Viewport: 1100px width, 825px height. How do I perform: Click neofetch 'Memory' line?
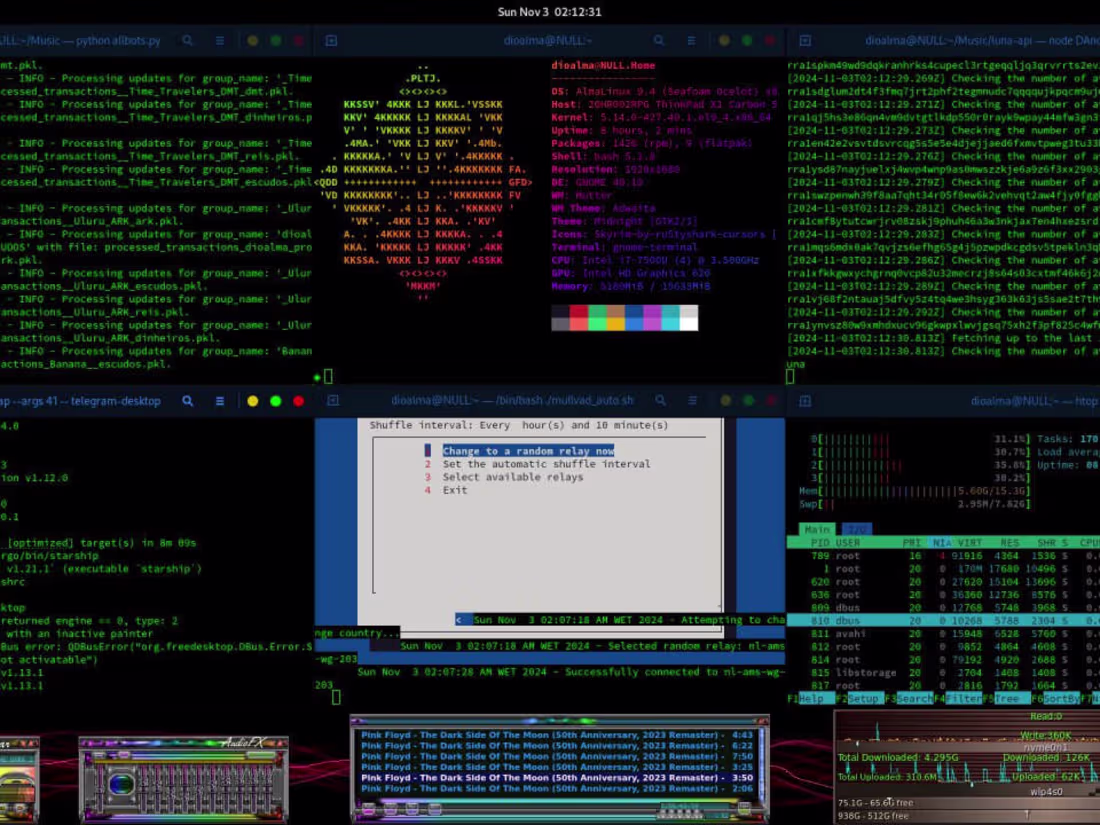pos(631,286)
